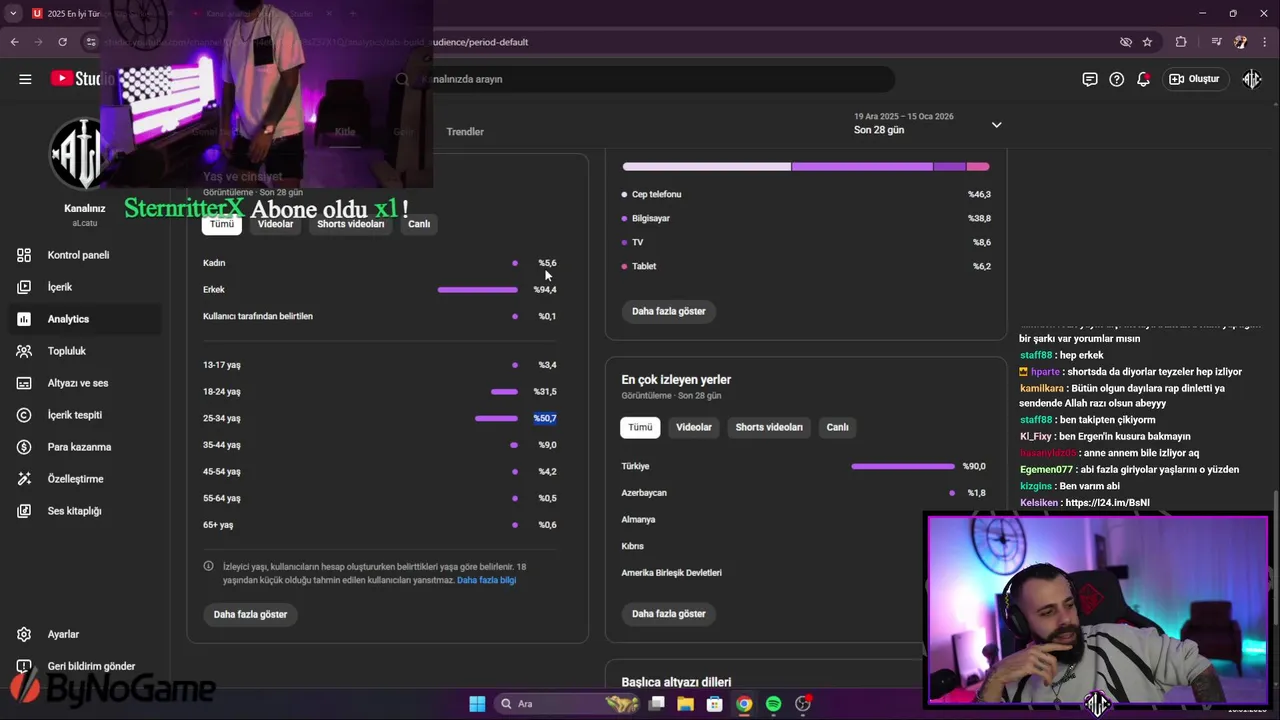Click Daha fazla göster under age and gender

point(250,614)
